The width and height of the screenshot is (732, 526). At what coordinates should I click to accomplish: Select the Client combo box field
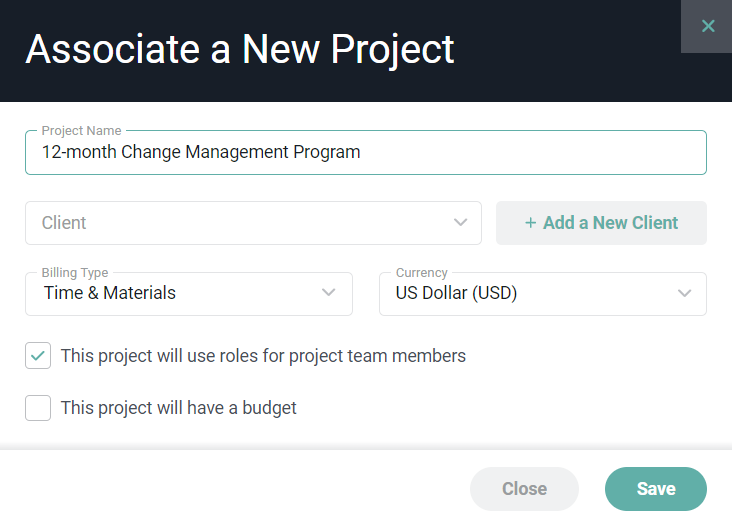(240, 223)
